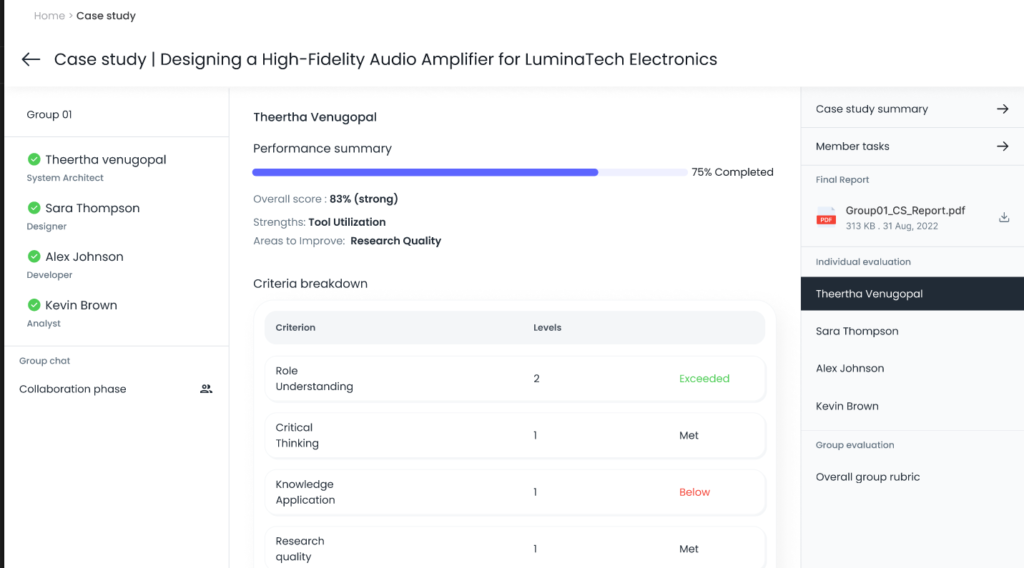Image resolution: width=1024 pixels, height=568 pixels.
Task: Download the Group01_CS_Report.pdf file
Action: [1004, 218]
